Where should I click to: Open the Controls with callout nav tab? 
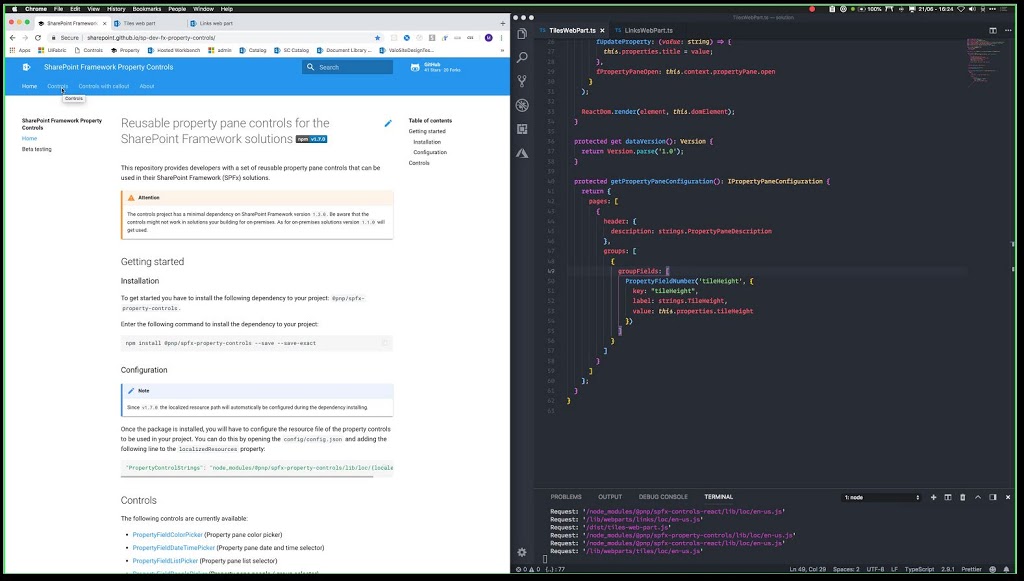tap(104, 86)
